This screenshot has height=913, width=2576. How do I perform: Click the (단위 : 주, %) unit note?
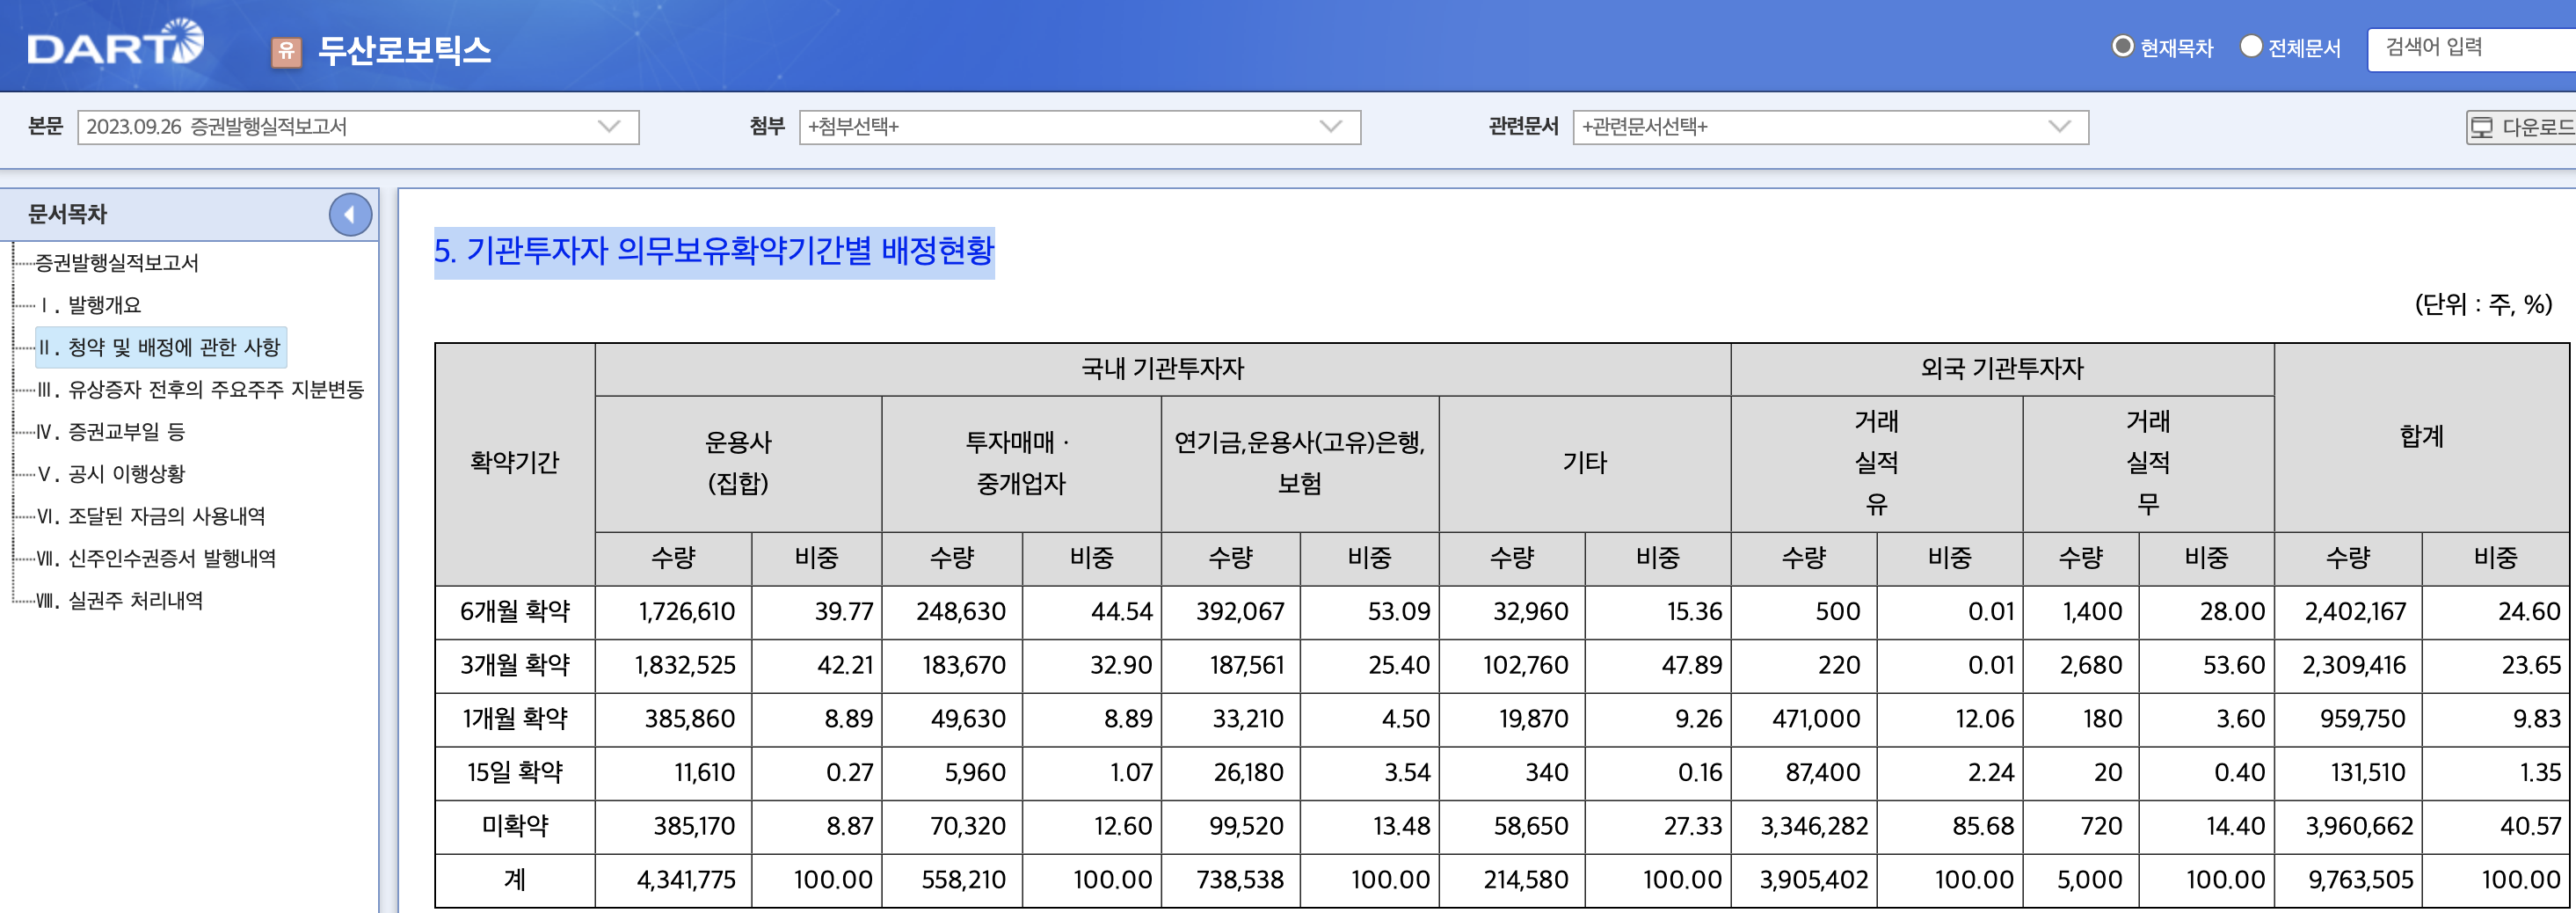[2484, 304]
